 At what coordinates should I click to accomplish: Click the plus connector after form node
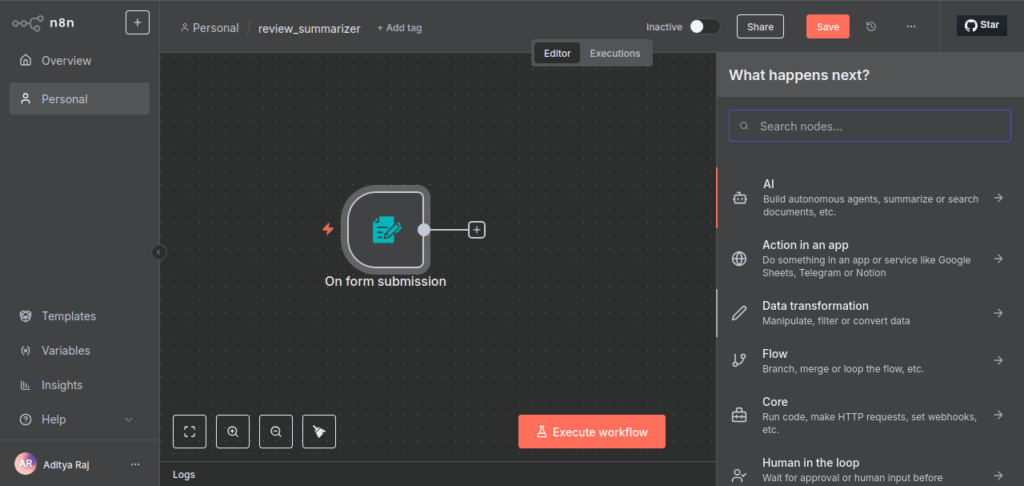477,230
